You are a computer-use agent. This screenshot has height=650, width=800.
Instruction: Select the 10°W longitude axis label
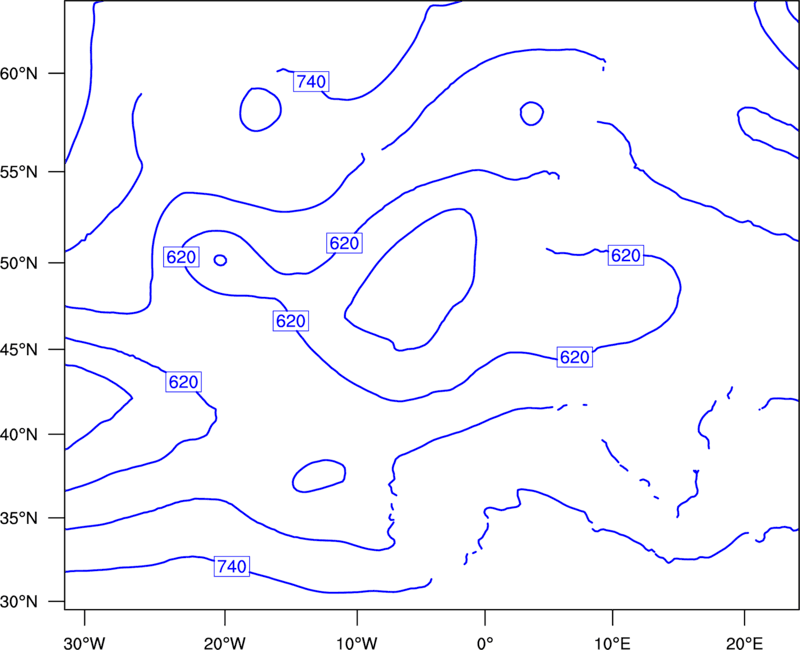tap(357, 643)
